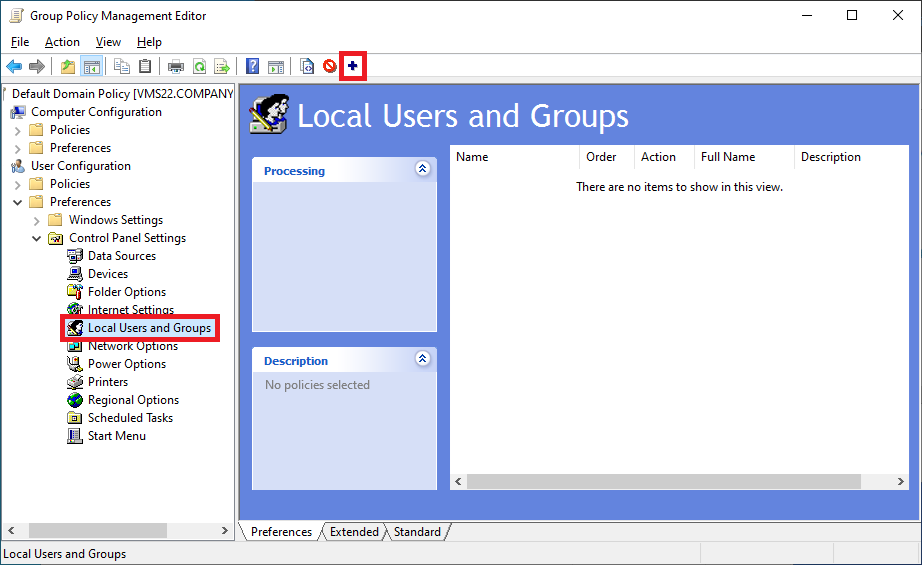The height and width of the screenshot is (565, 922).
Task: Click the Display XML toolbar icon
Action: point(307,66)
